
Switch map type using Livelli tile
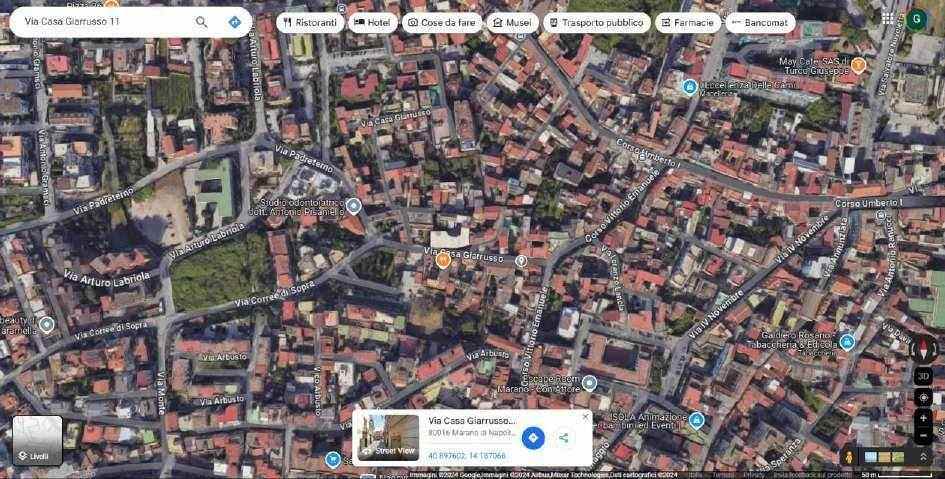coord(37,441)
